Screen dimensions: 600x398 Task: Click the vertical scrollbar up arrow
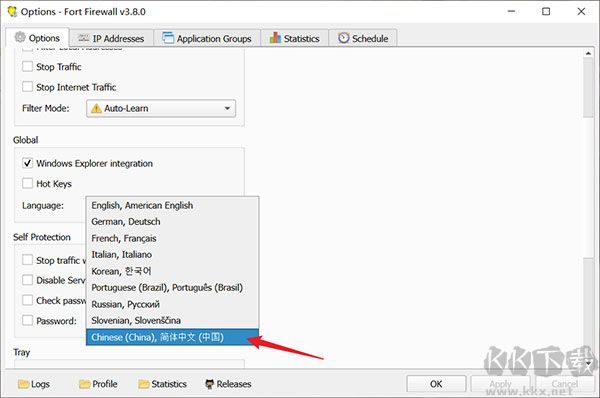(588, 54)
